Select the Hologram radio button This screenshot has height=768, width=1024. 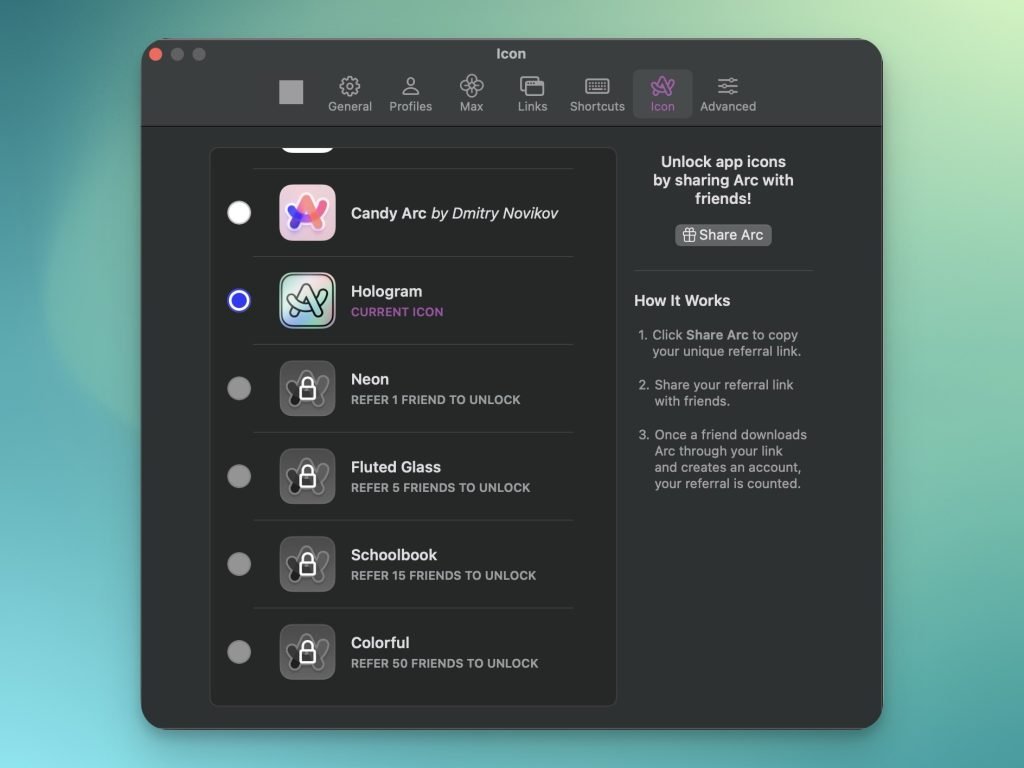tap(239, 300)
